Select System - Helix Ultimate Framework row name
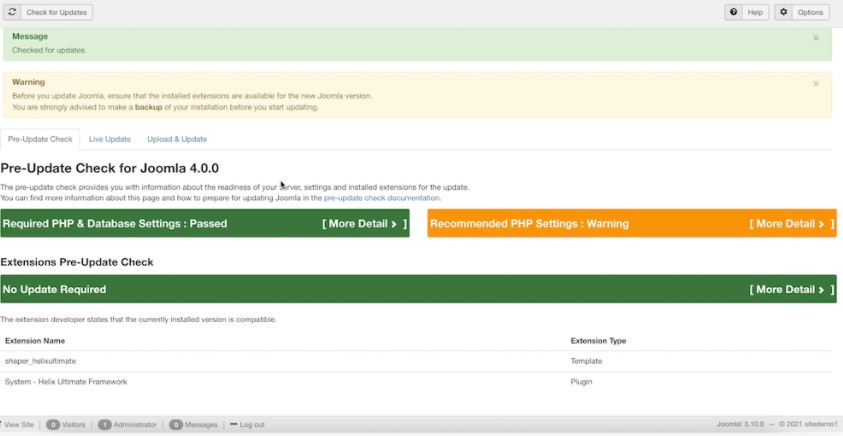Screen dimensions: 843x436 pyautogui.click(x=66, y=382)
